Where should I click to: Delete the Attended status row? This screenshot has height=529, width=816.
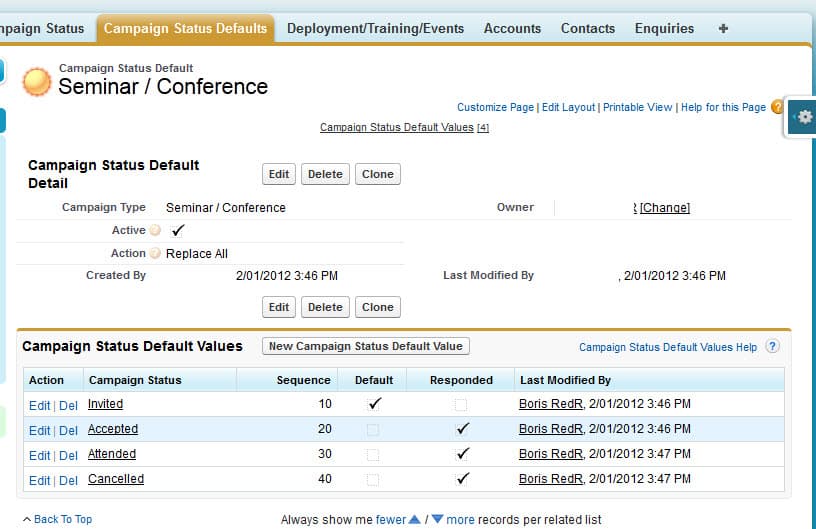(68, 456)
